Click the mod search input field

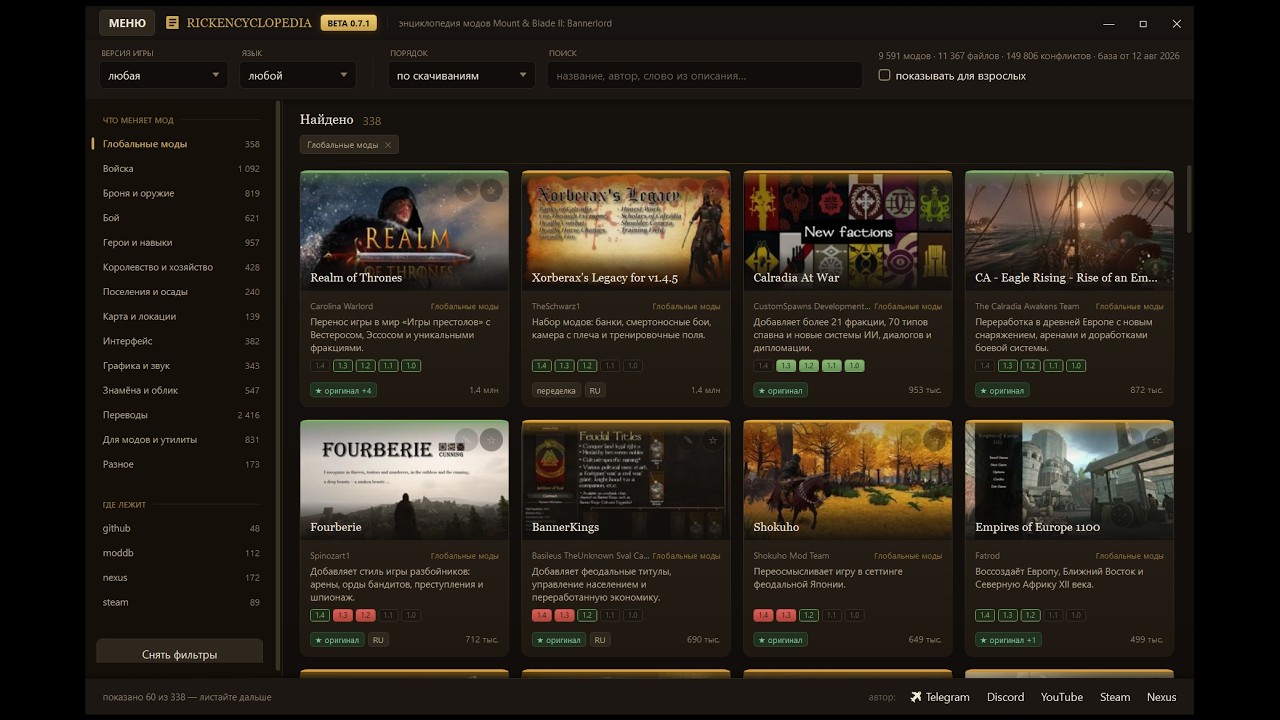704,75
